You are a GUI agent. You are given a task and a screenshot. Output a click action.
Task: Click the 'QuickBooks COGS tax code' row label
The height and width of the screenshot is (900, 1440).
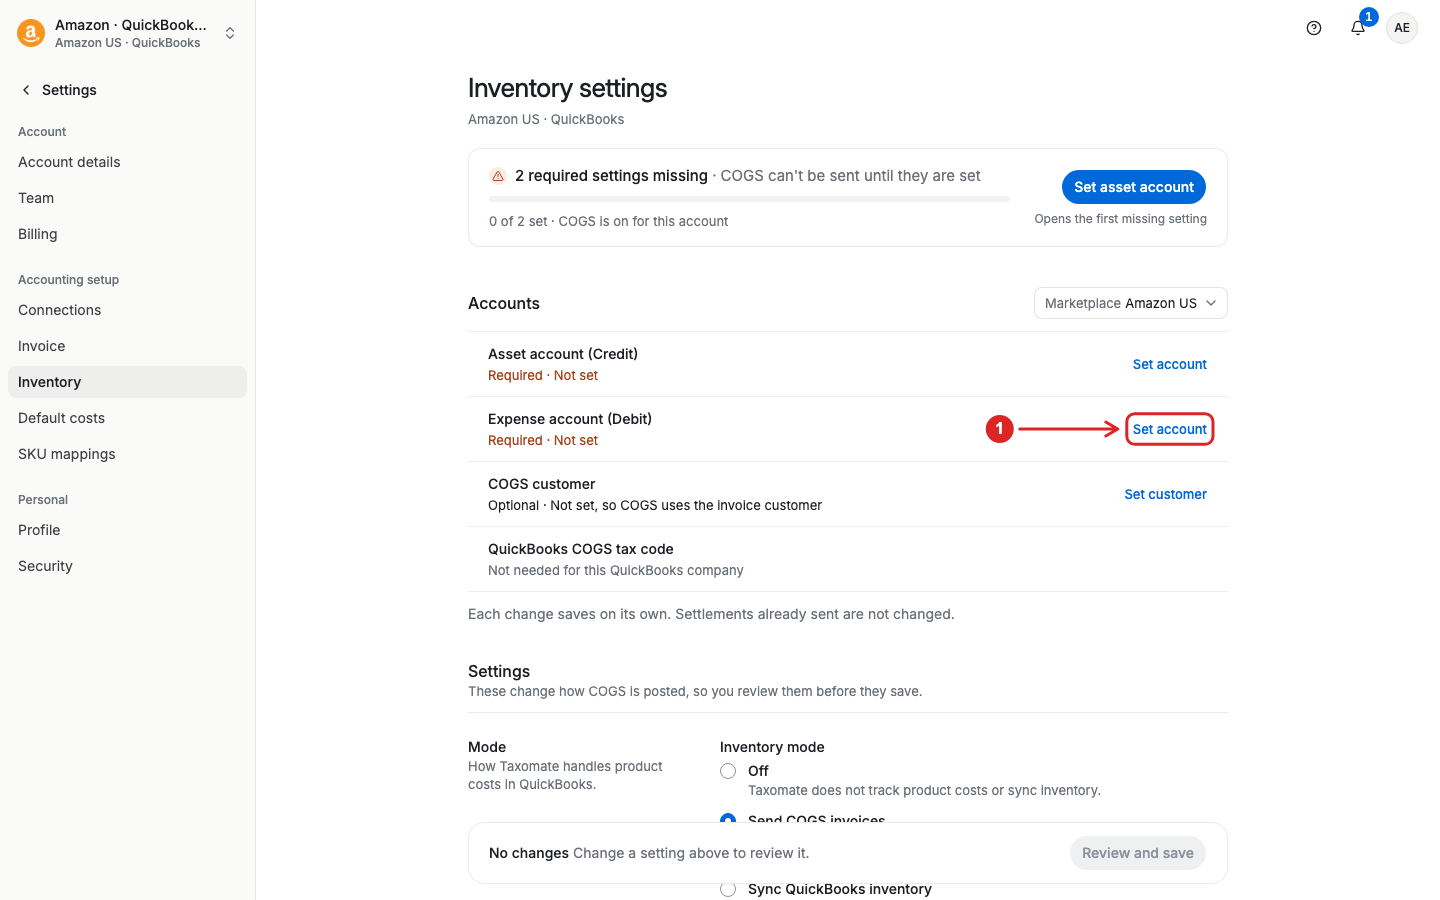[580, 549]
